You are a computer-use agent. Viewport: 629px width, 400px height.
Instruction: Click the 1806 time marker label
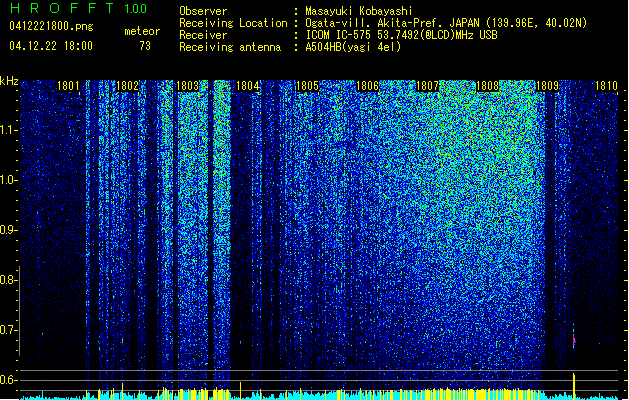367,86
